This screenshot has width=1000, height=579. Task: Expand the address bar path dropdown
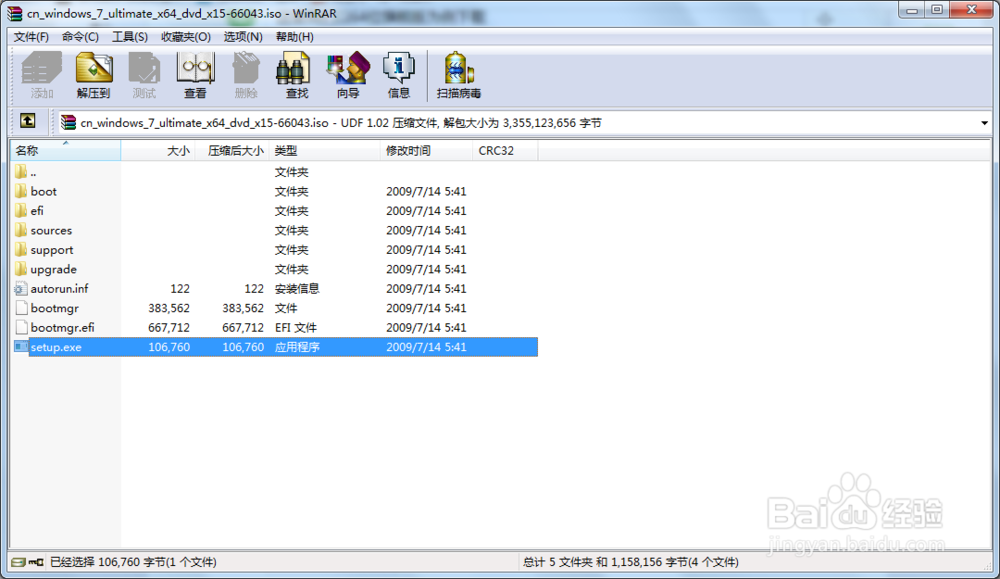(x=984, y=123)
